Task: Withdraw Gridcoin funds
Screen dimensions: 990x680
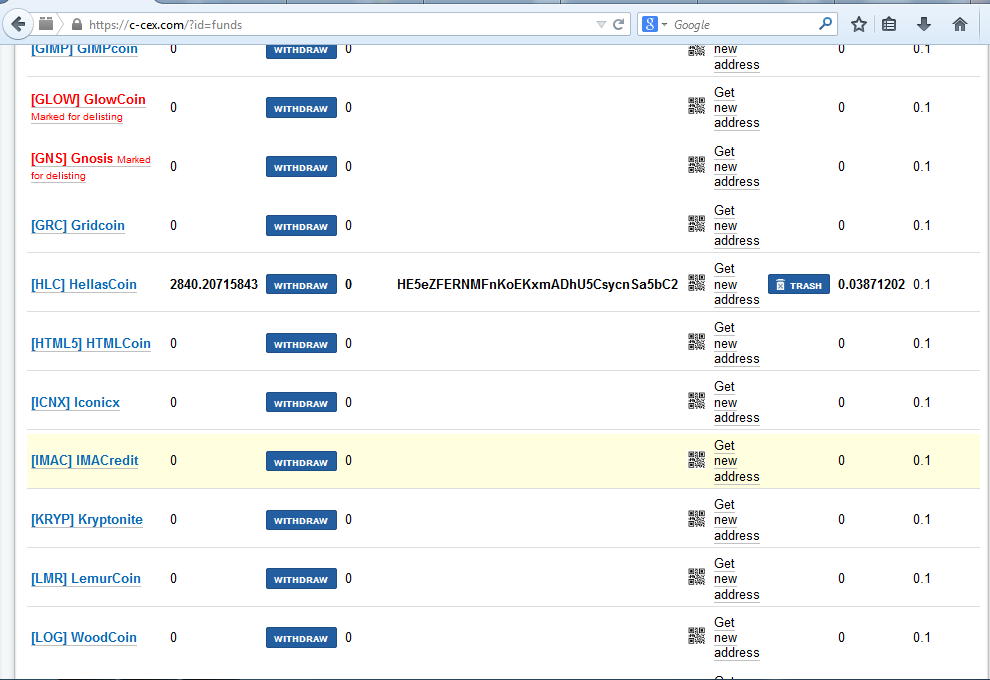Action: coord(301,225)
